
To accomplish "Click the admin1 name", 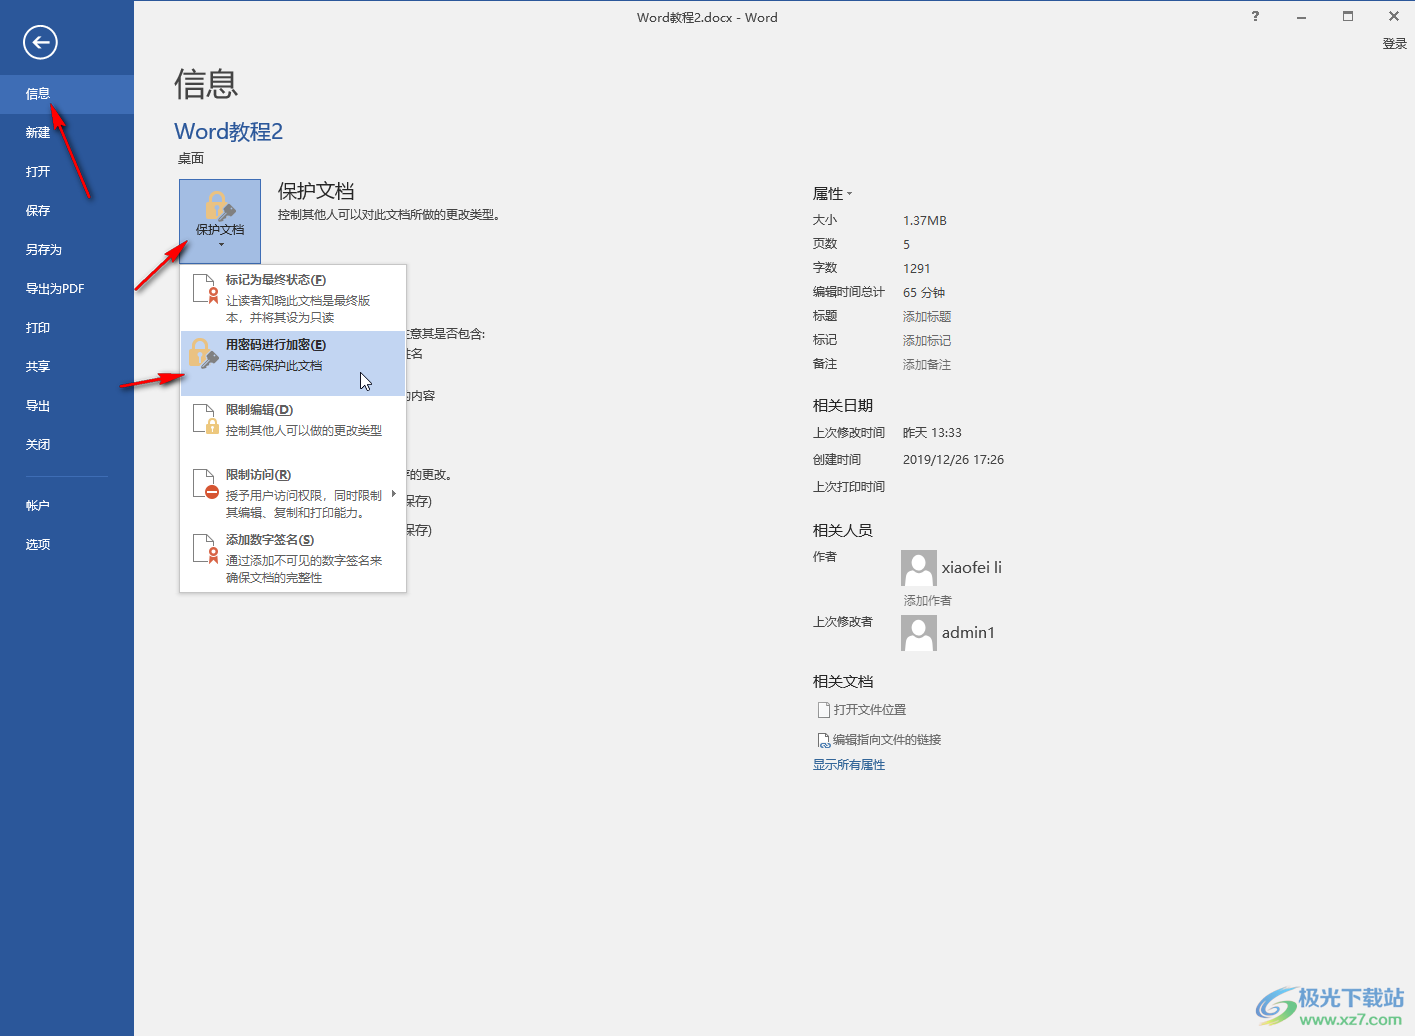I will 968,633.
